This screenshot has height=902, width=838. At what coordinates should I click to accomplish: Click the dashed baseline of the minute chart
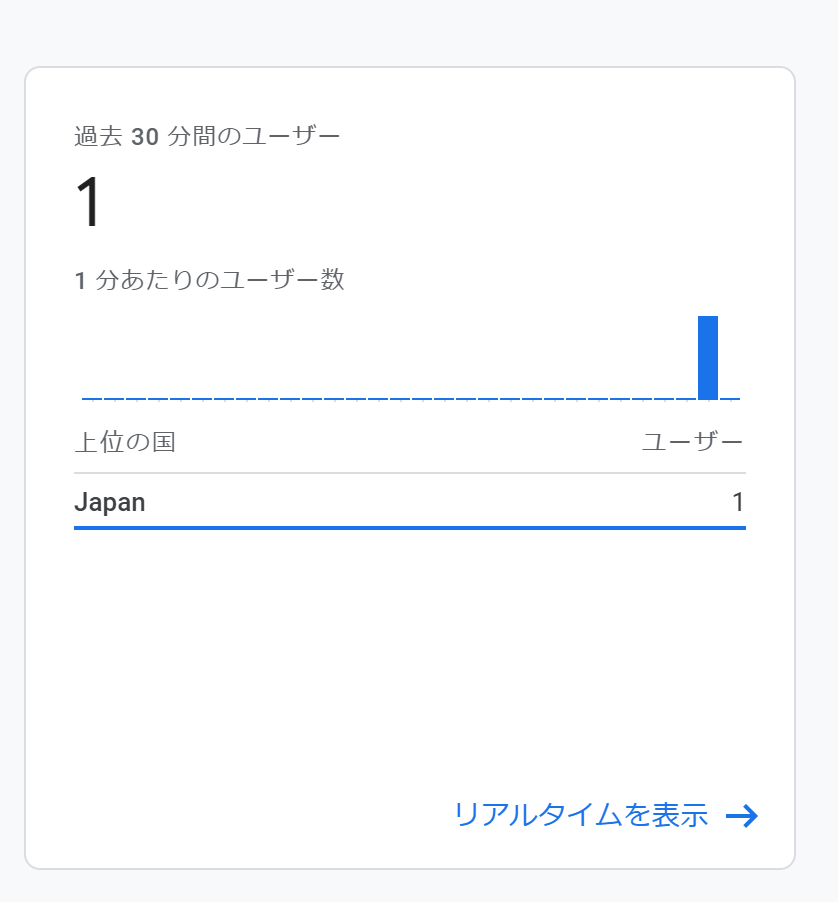pyautogui.click(x=400, y=397)
